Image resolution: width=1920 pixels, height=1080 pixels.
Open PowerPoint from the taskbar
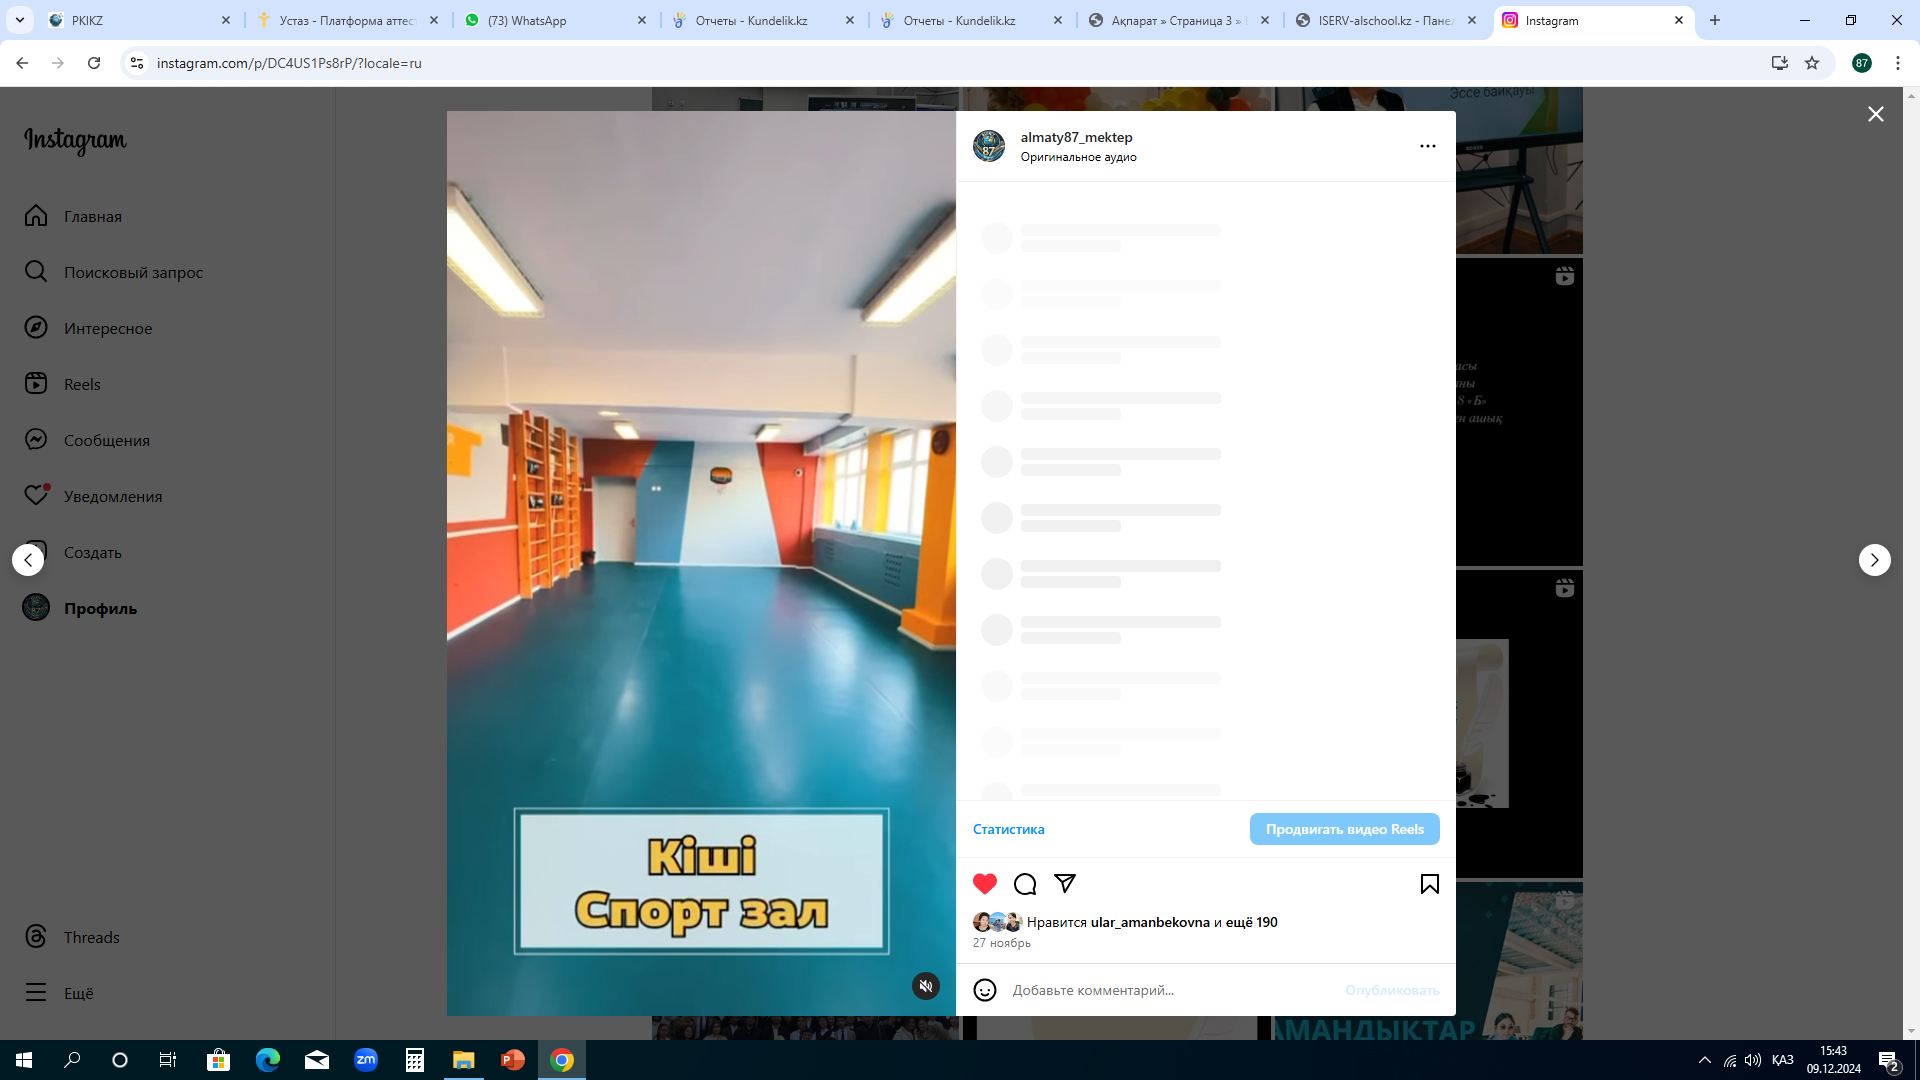click(513, 1060)
